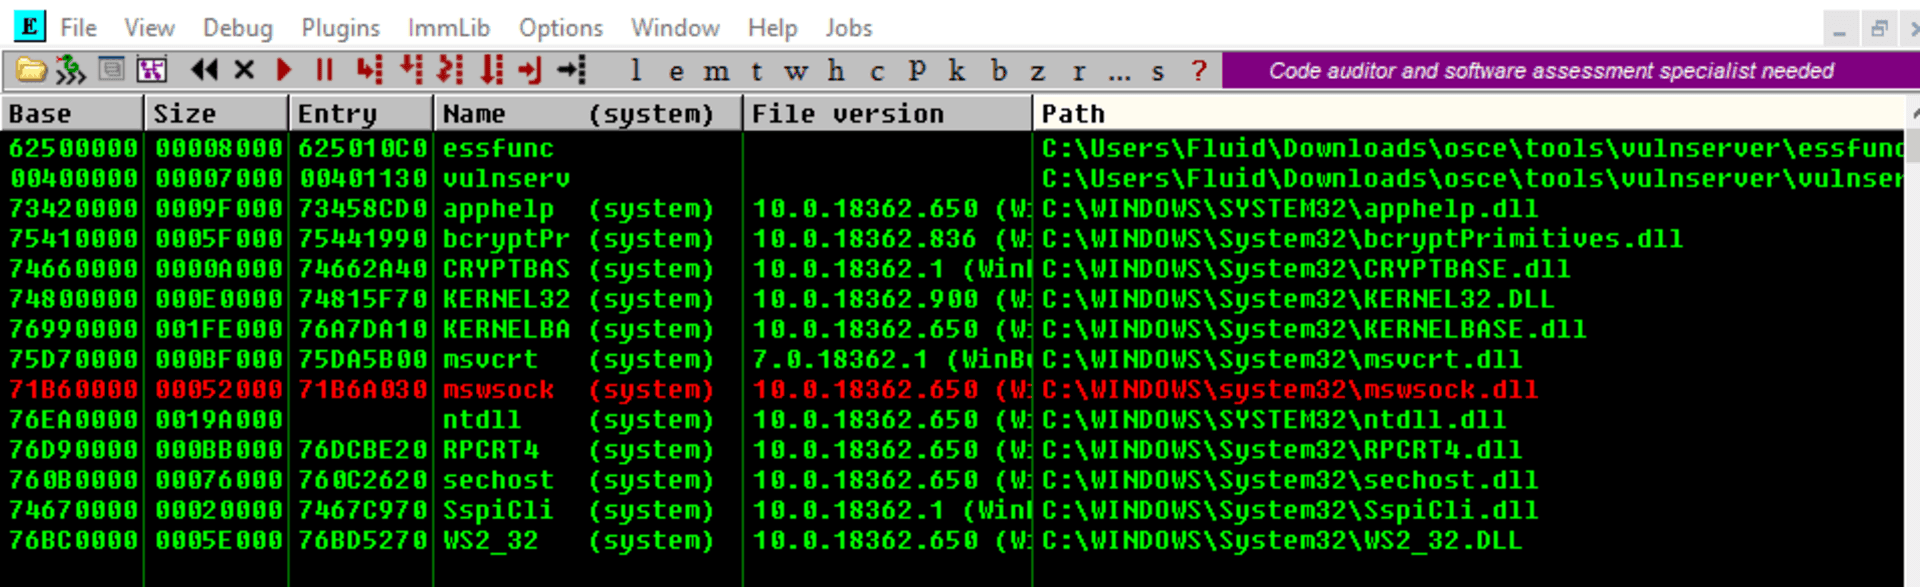Image resolution: width=1920 pixels, height=587 pixels.
Task: Click the purple code auditor banner
Action: [1571, 71]
